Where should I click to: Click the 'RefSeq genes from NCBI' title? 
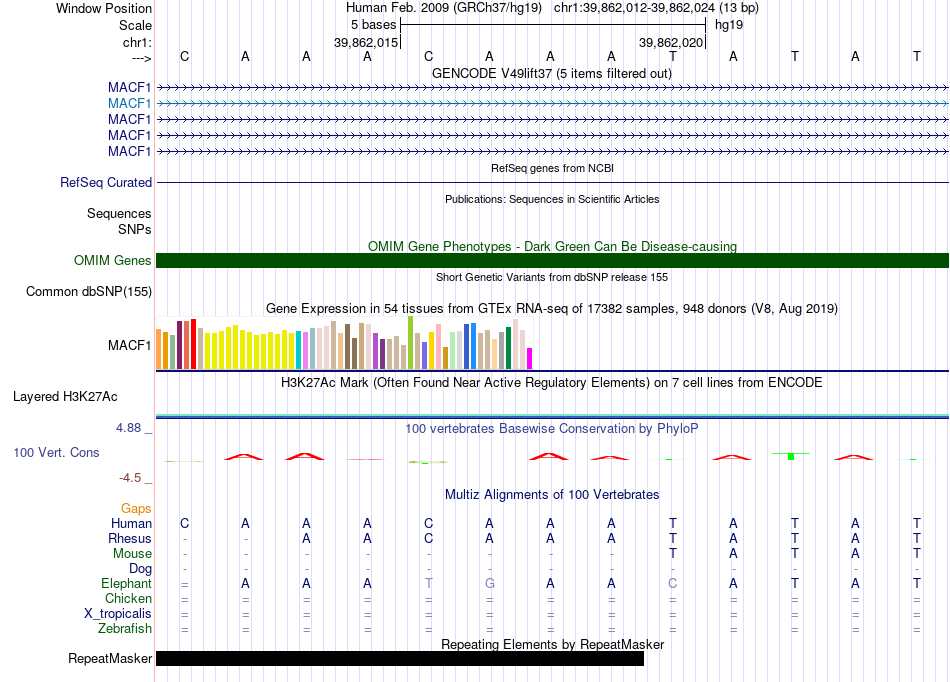click(552, 168)
